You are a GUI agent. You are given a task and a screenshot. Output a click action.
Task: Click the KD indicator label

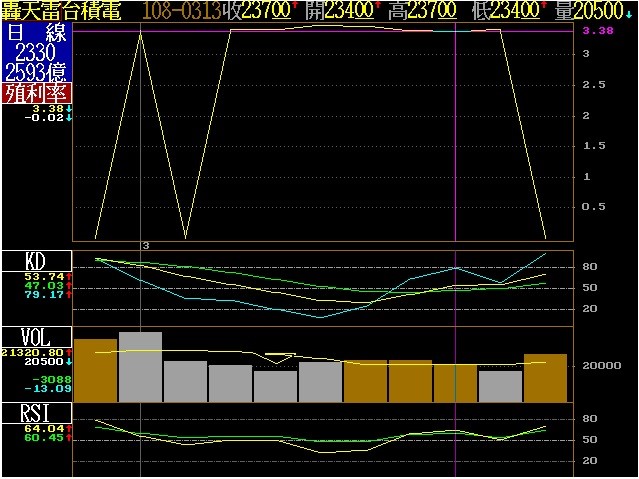click(36, 261)
